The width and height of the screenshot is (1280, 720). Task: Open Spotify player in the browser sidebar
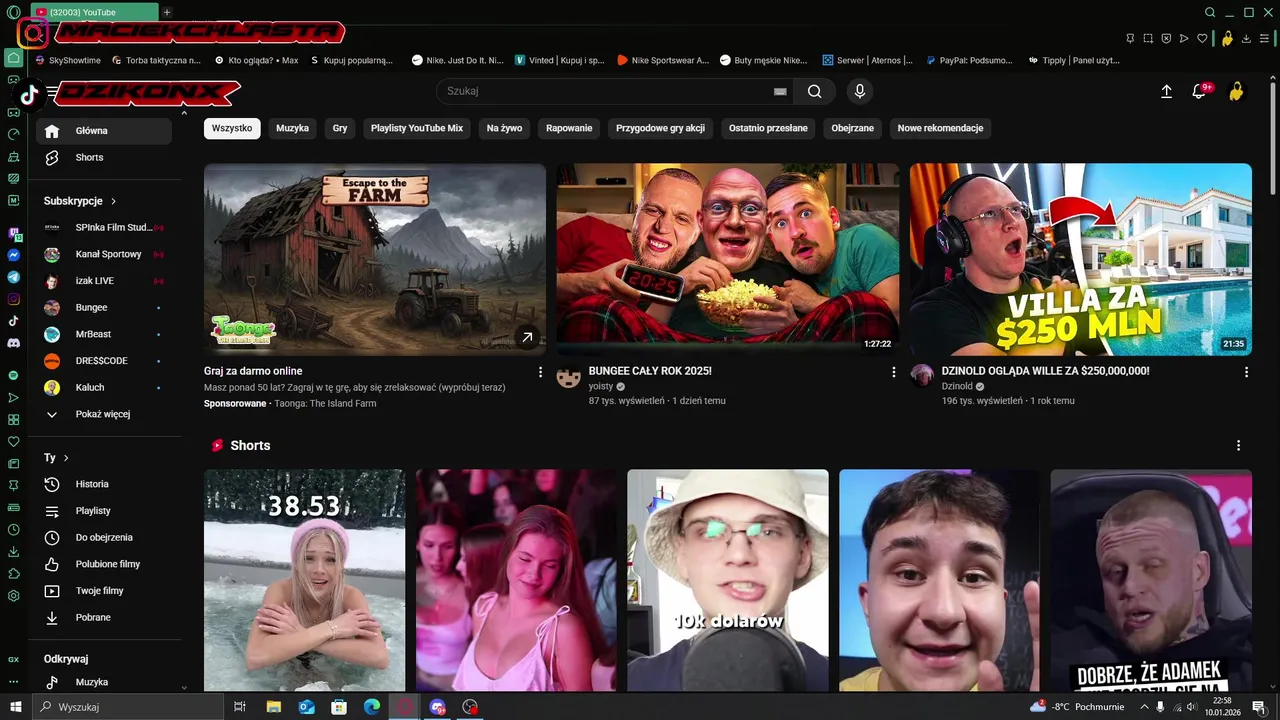14,375
